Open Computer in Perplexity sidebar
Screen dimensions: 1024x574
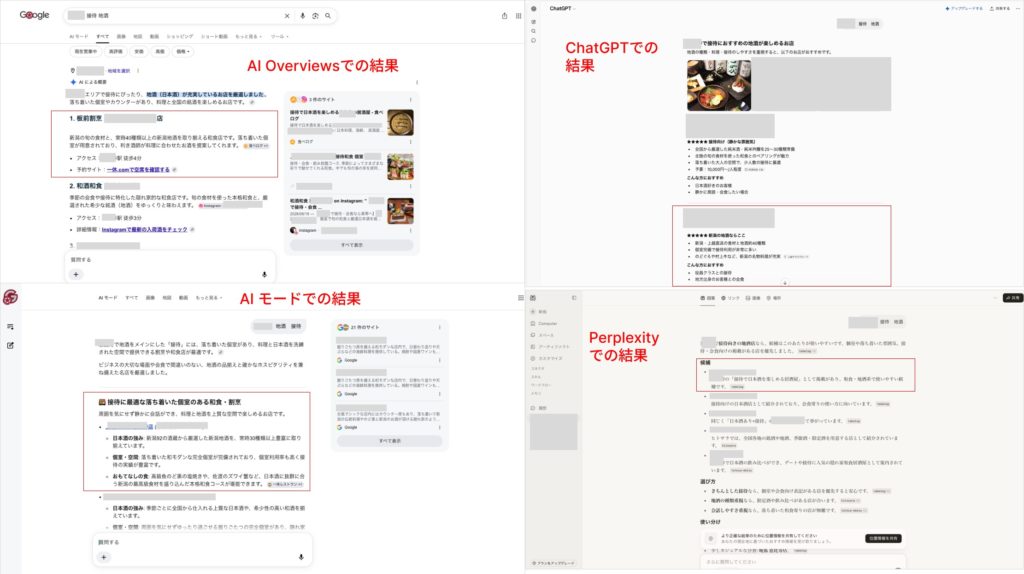click(x=544, y=324)
